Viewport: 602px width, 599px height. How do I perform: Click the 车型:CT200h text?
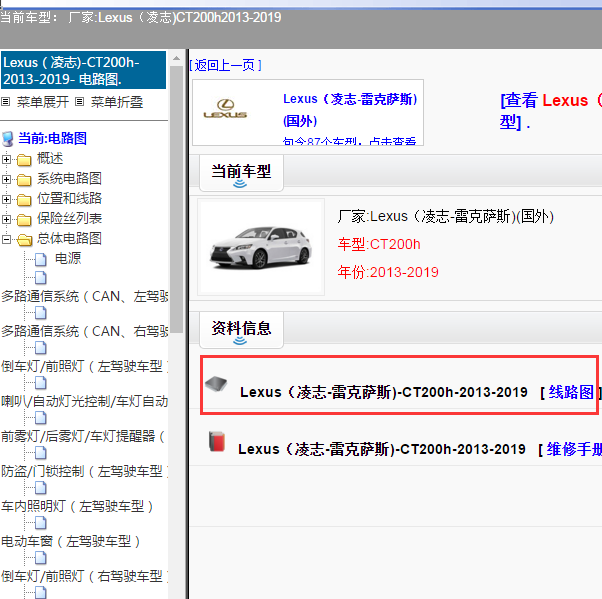[x=379, y=244]
